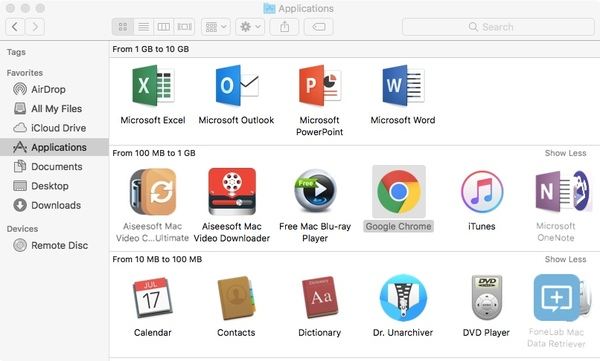Open iCloud Drive from sidebar
The image size is (600, 361).
click(54, 128)
